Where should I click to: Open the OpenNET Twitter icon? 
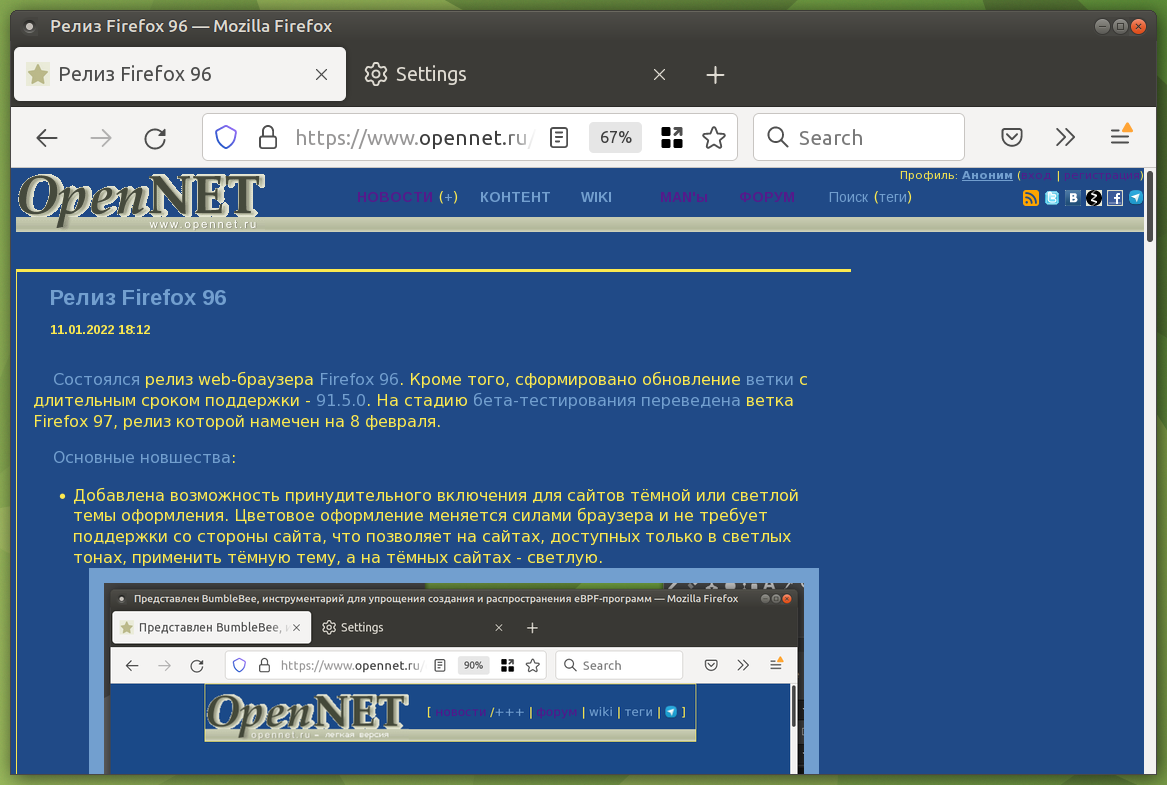click(x=1052, y=198)
